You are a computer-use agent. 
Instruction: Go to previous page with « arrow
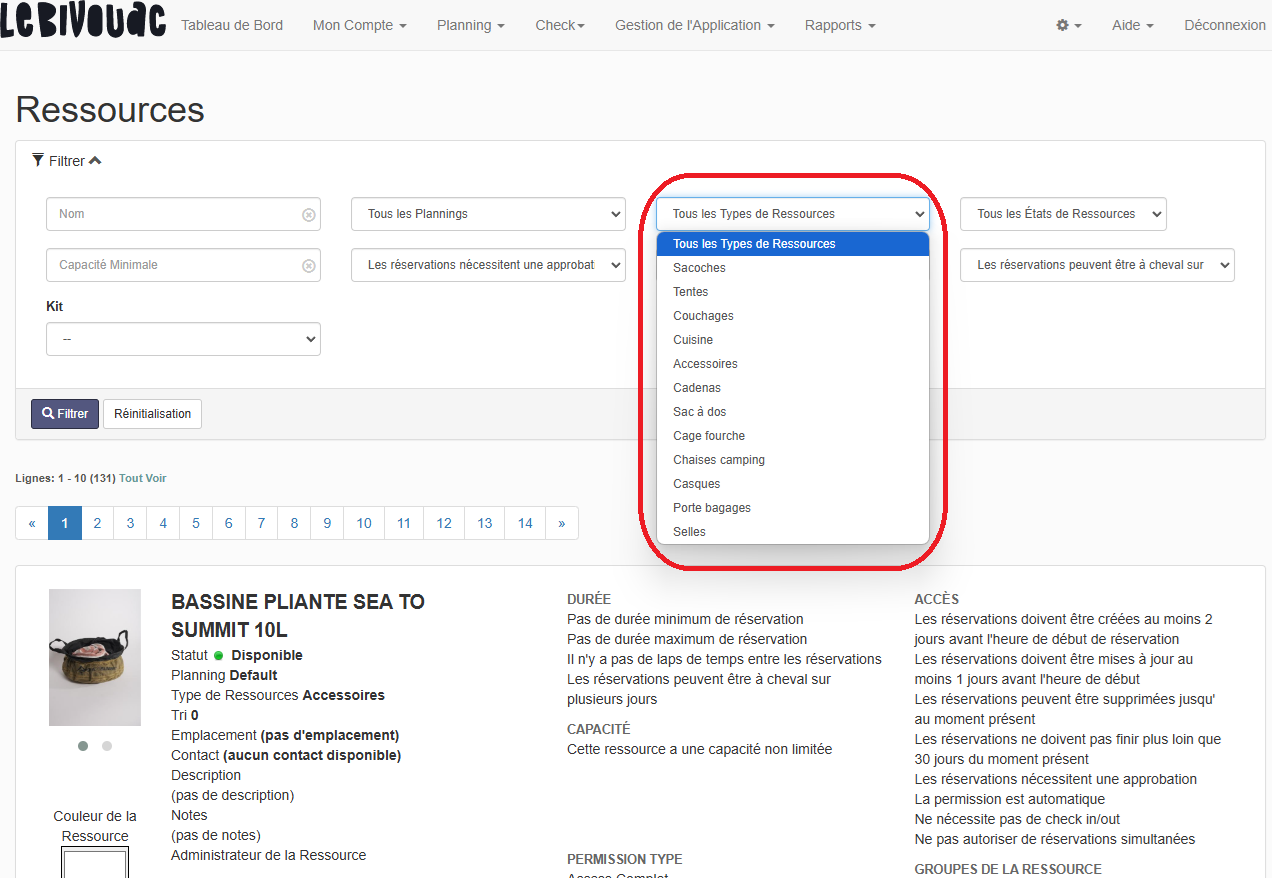(32, 523)
